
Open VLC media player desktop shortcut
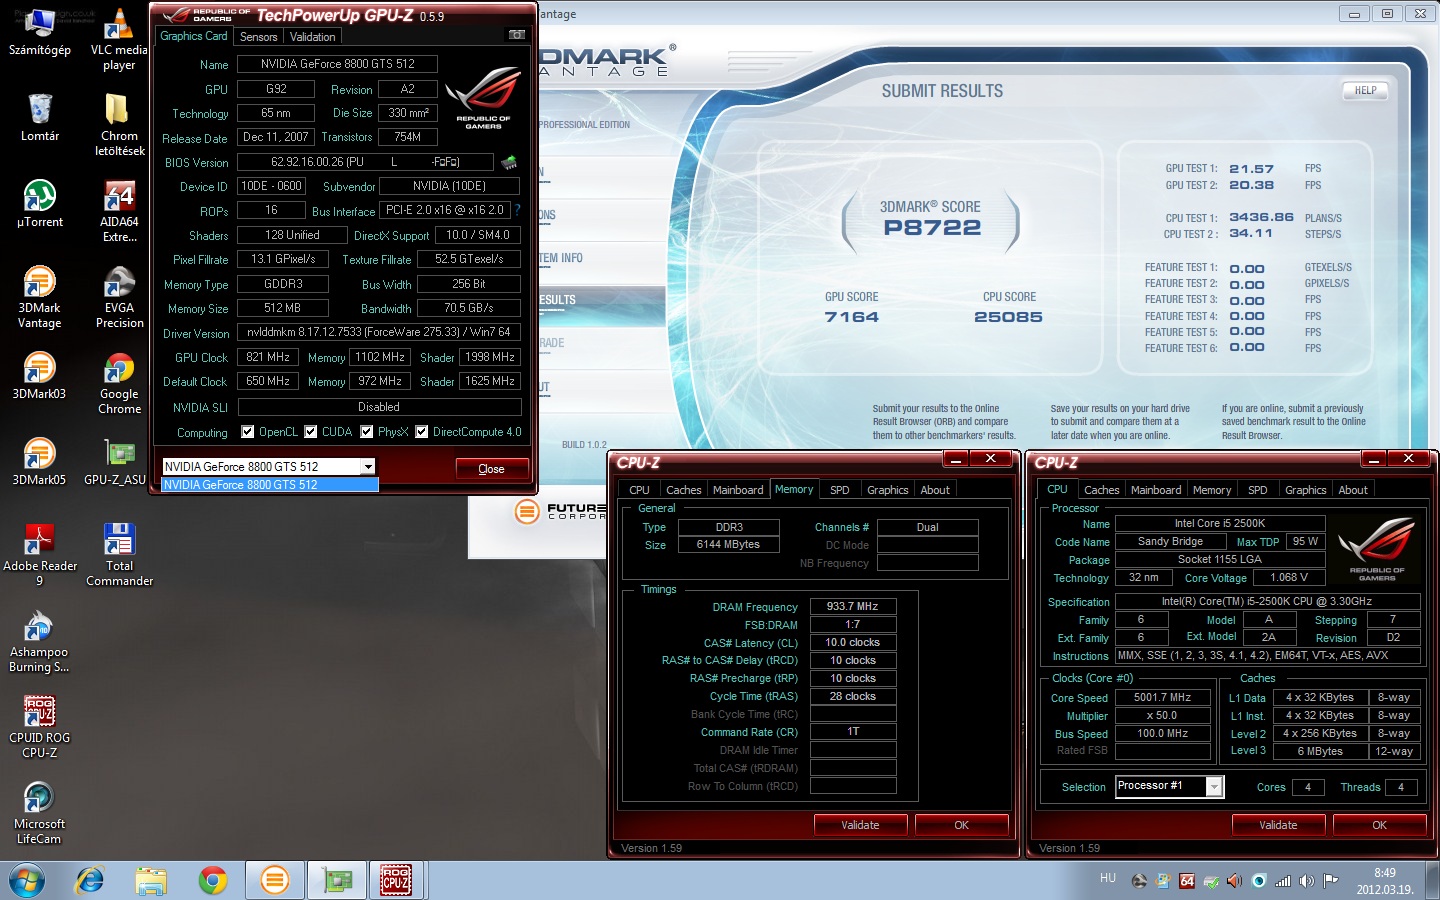[x=119, y=40]
